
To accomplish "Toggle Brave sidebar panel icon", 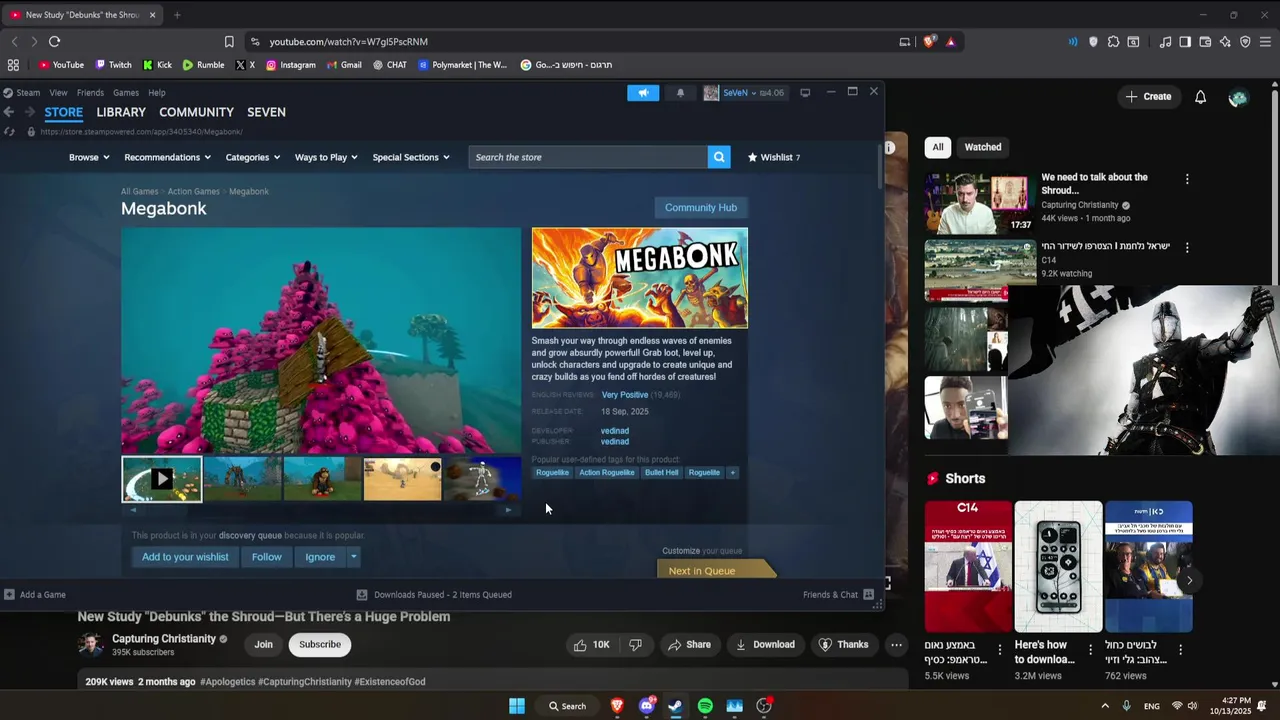I will click(x=1185, y=42).
